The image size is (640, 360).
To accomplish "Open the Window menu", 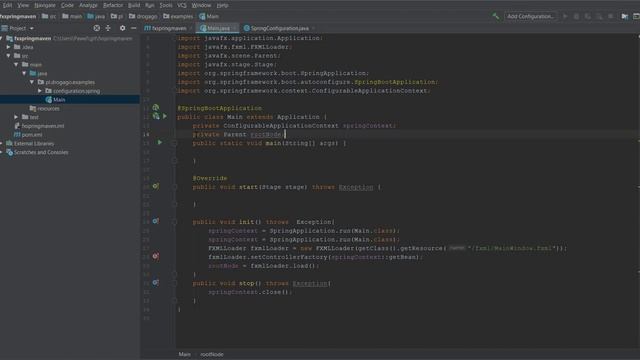I will click(201, 5).
